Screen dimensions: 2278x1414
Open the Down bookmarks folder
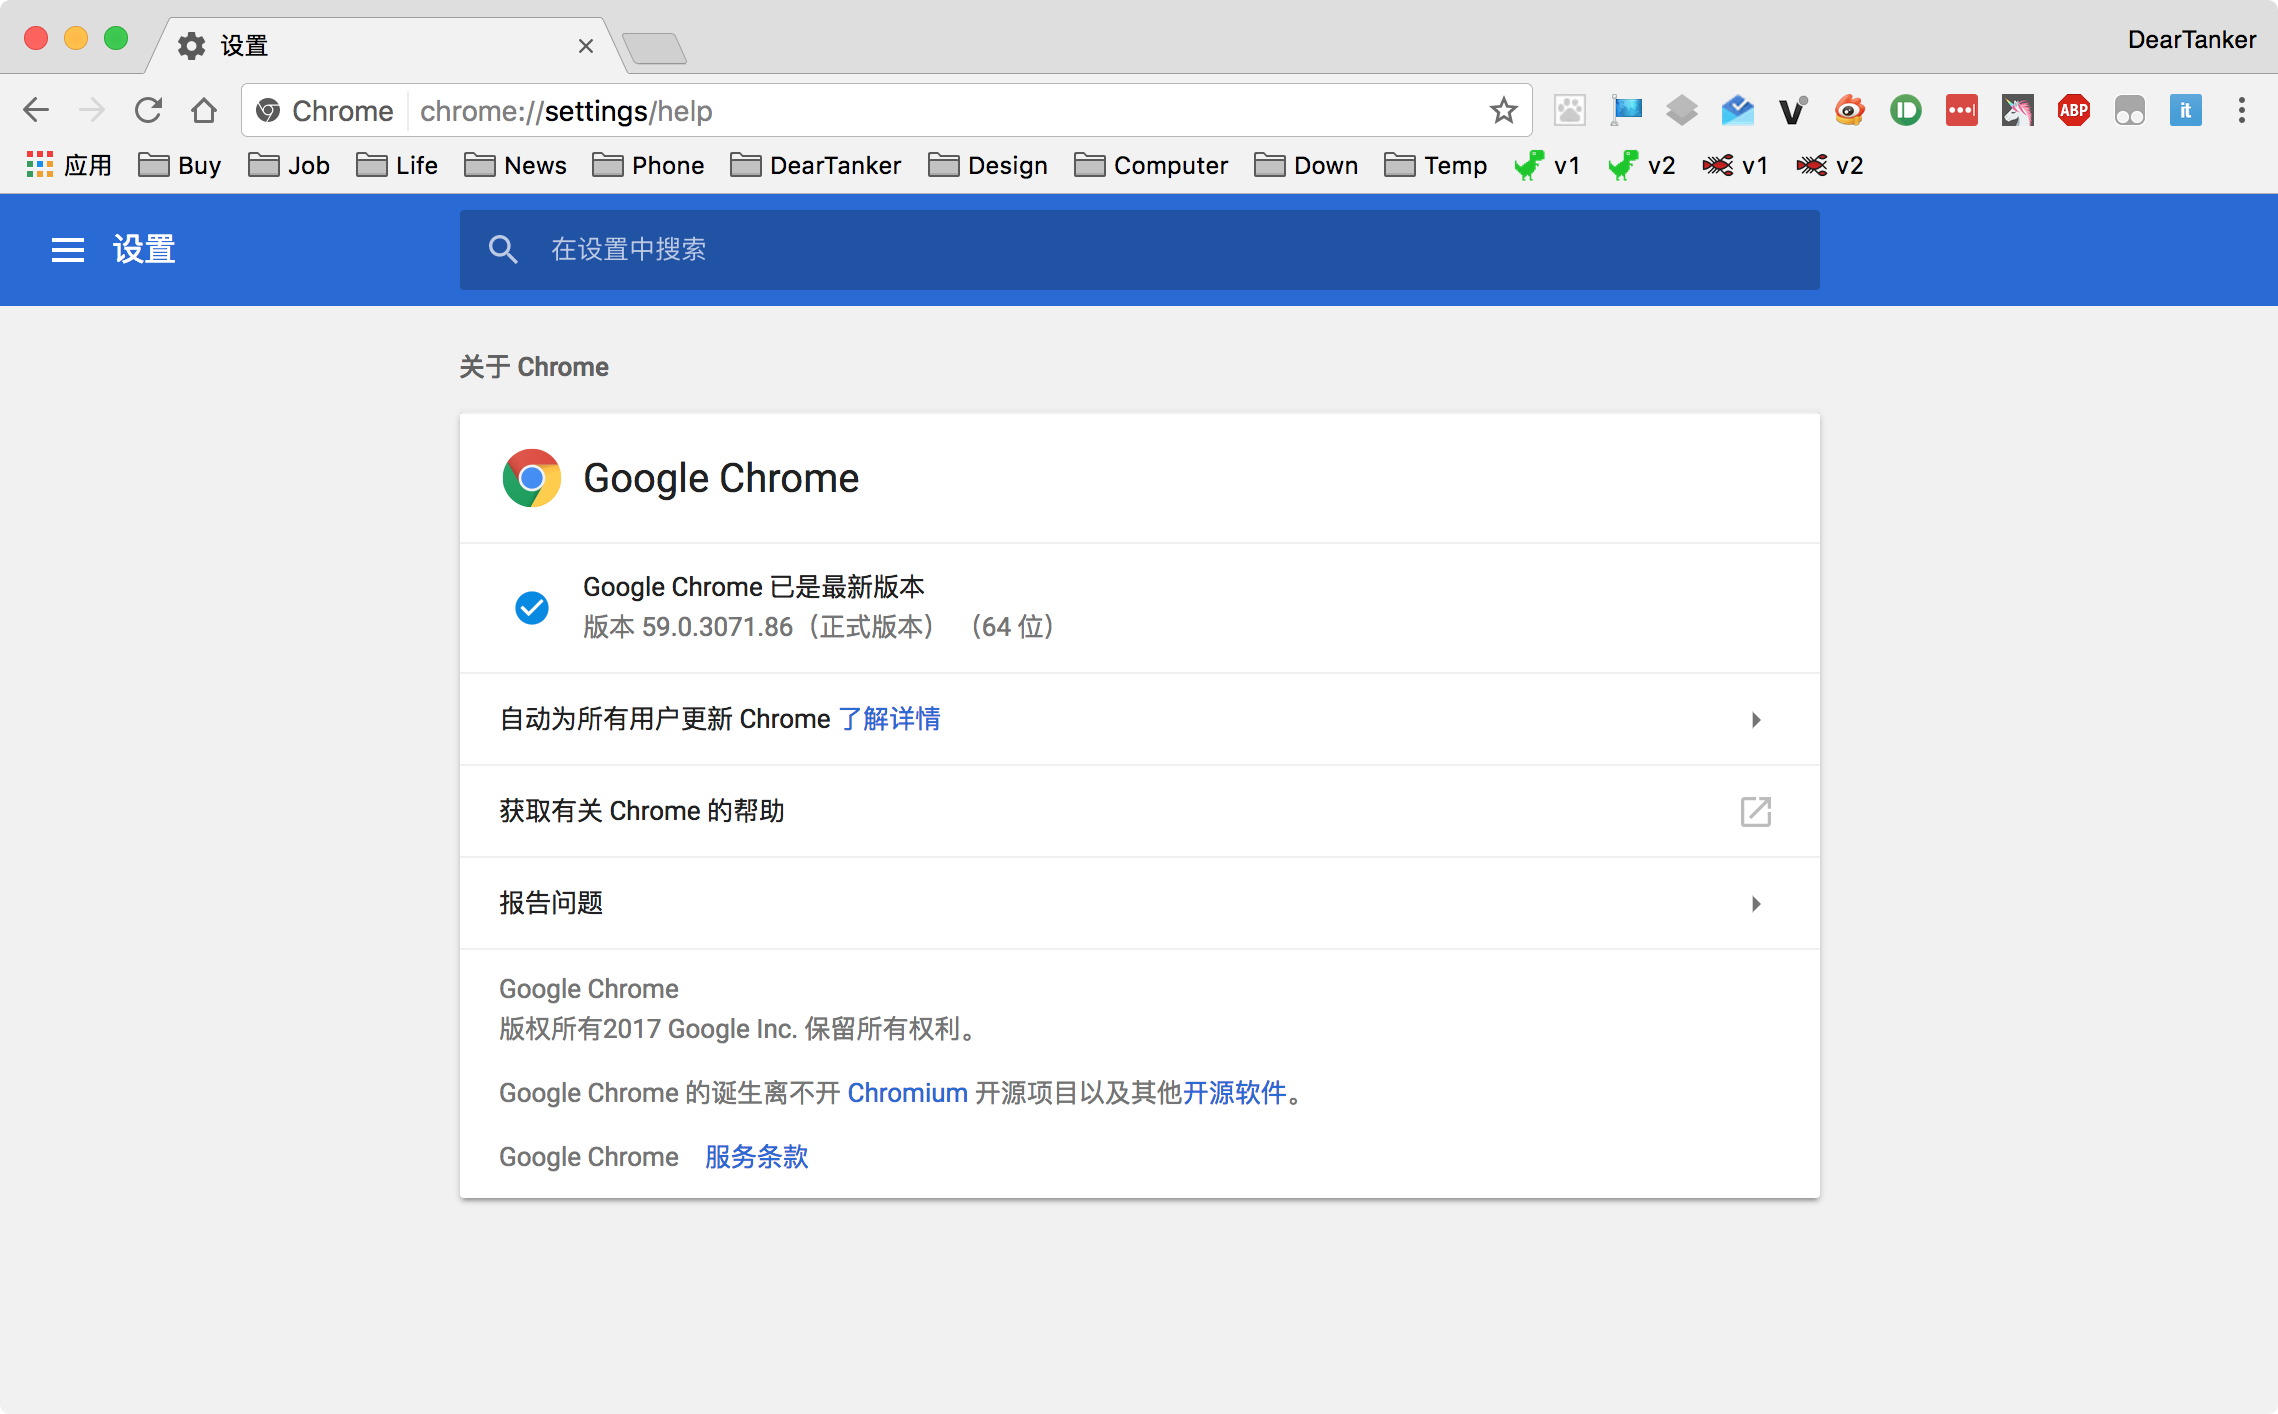tap(1306, 165)
